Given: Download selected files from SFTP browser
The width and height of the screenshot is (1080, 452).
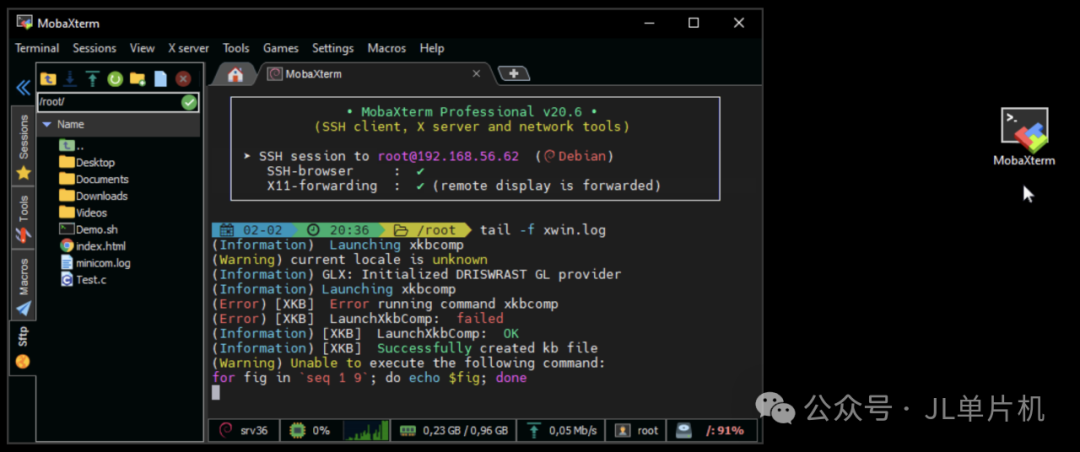Looking at the screenshot, I should (x=70, y=79).
